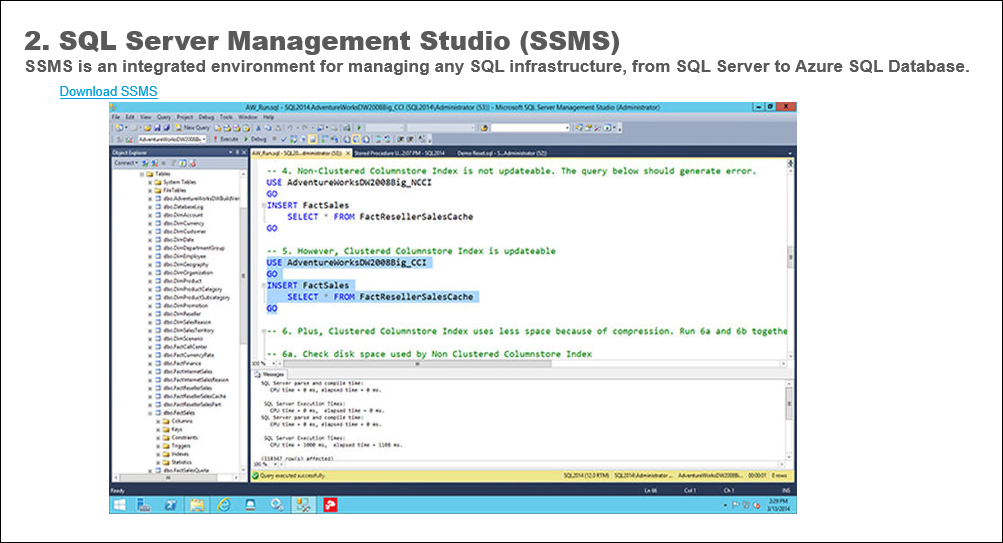Select the Statistics folder under dbo.FactSales
The image size is (1003, 543).
point(181,462)
